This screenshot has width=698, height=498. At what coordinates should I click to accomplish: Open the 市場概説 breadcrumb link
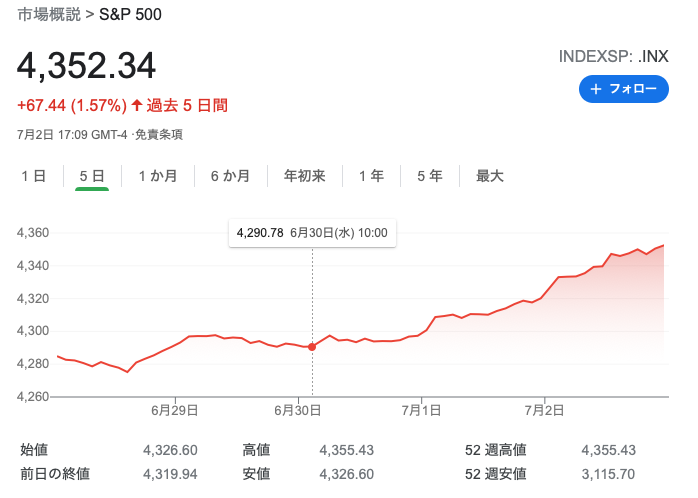tap(49, 15)
